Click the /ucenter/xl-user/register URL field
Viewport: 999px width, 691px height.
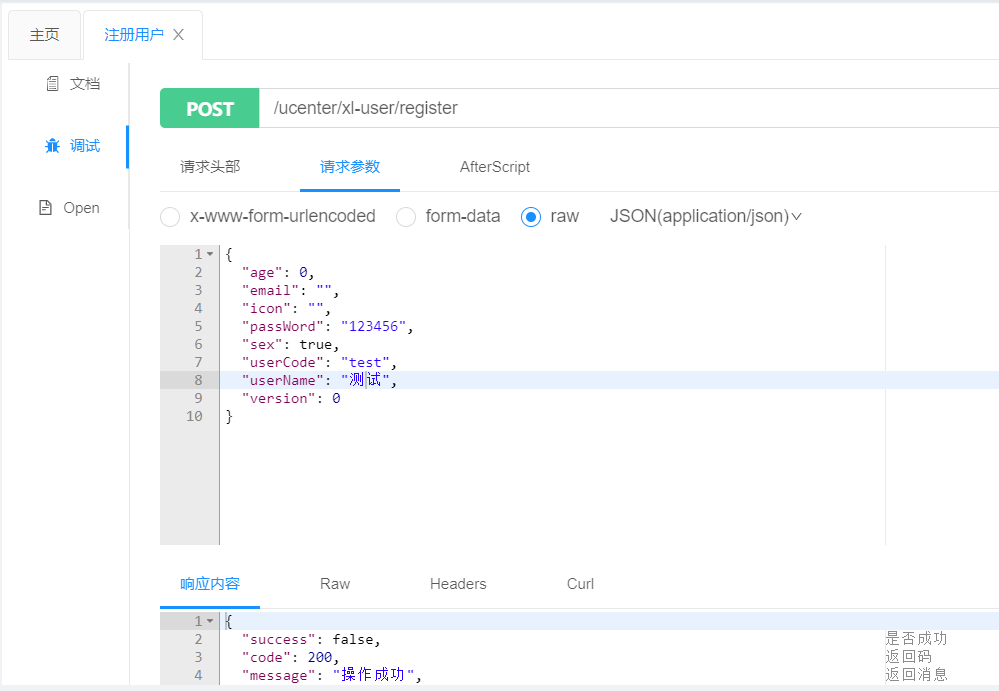point(600,109)
